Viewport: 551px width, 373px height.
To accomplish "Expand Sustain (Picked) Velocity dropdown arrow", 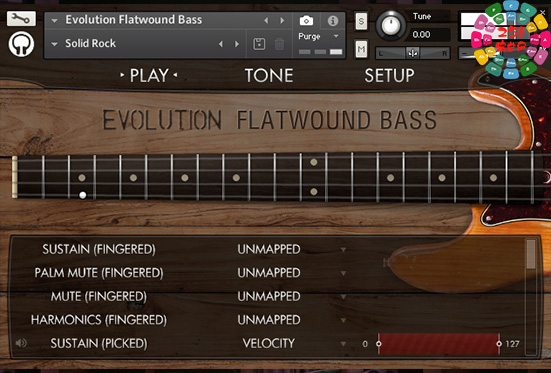I will point(343,343).
